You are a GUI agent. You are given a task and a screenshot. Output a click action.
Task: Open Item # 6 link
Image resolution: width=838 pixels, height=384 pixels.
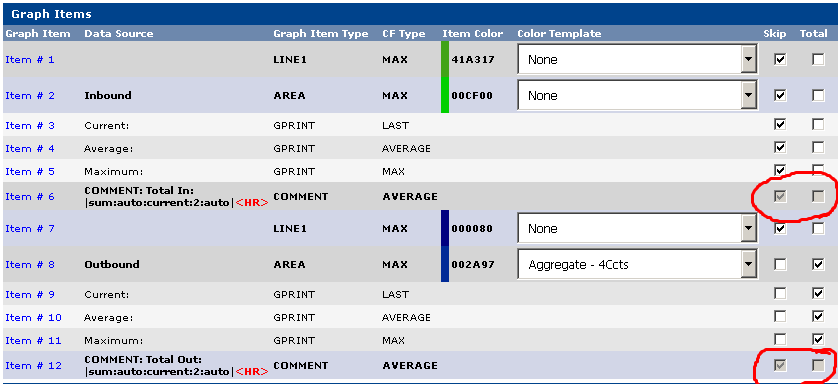click(30, 197)
